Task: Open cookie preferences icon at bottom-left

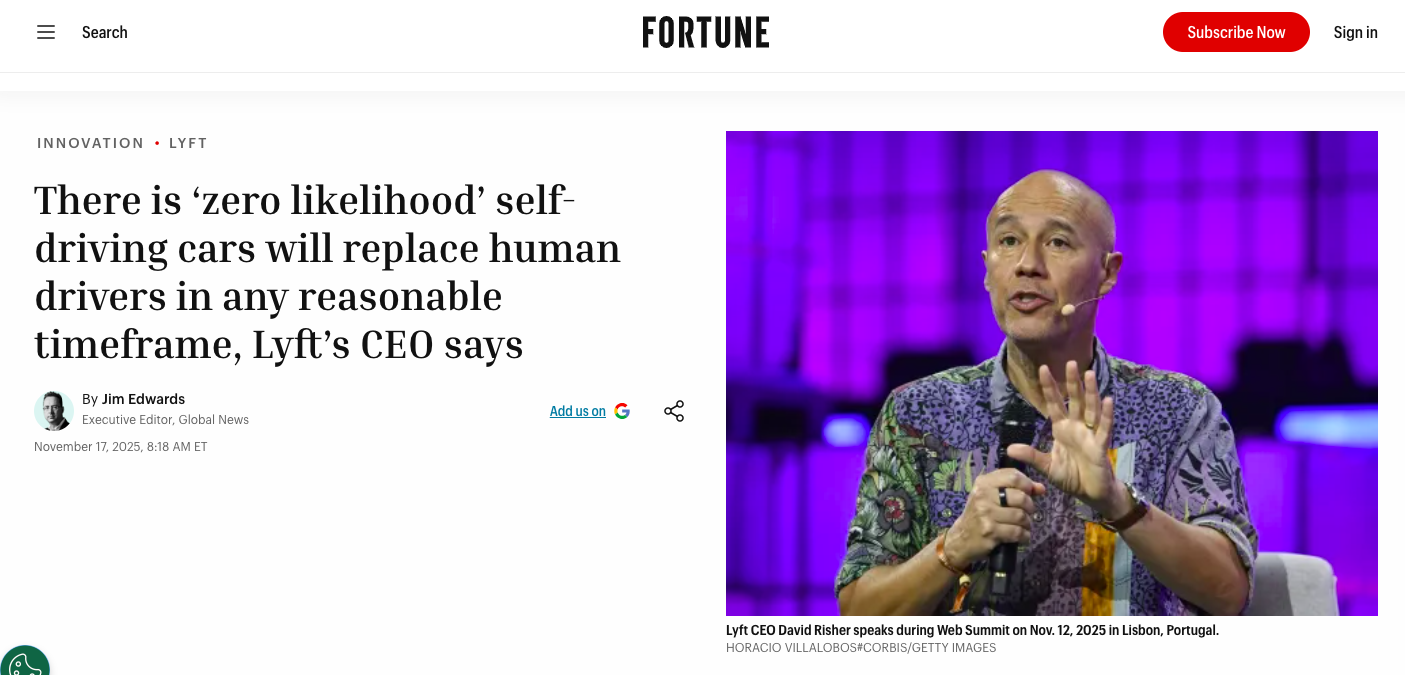Action: pos(24,664)
